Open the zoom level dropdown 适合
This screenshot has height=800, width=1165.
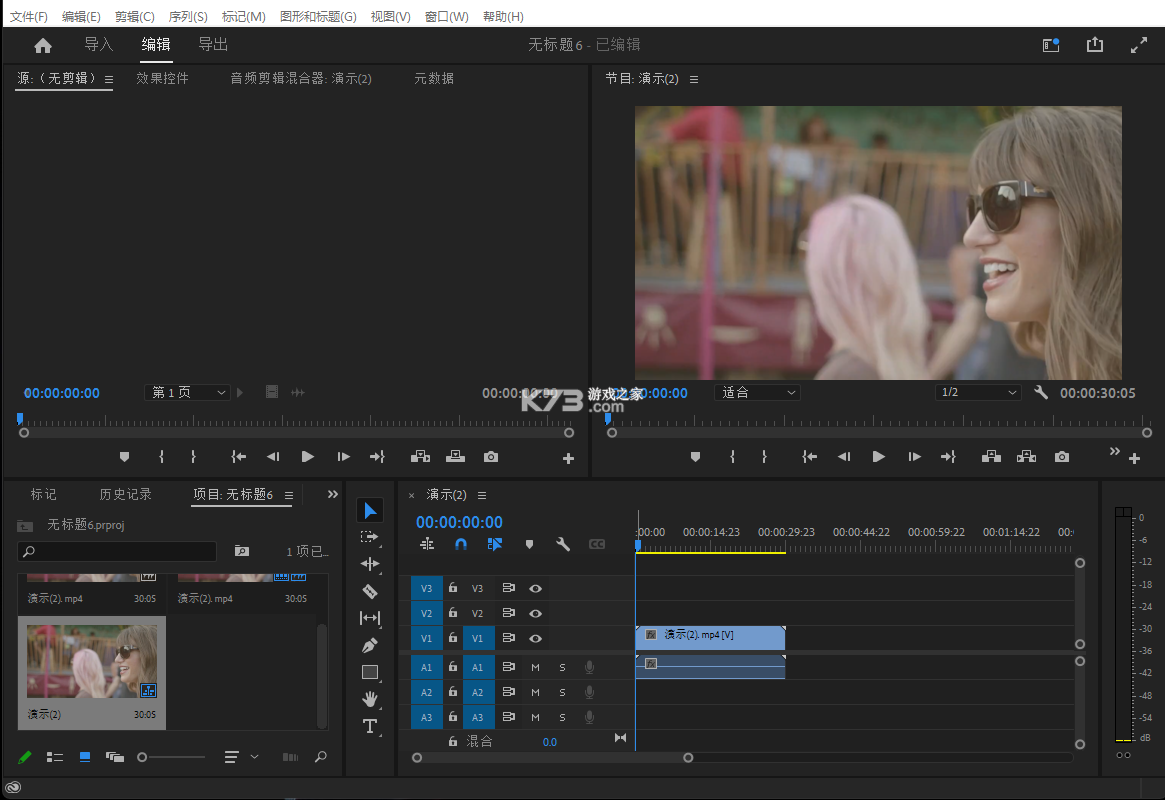click(x=757, y=392)
